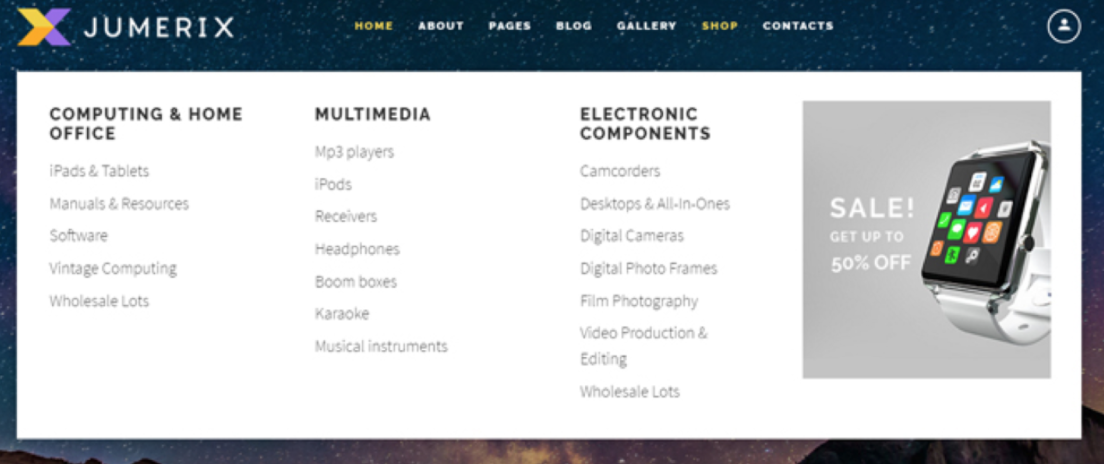Open the Gallery menu item
This screenshot has width=1104, height=464.
click(647, 26)
